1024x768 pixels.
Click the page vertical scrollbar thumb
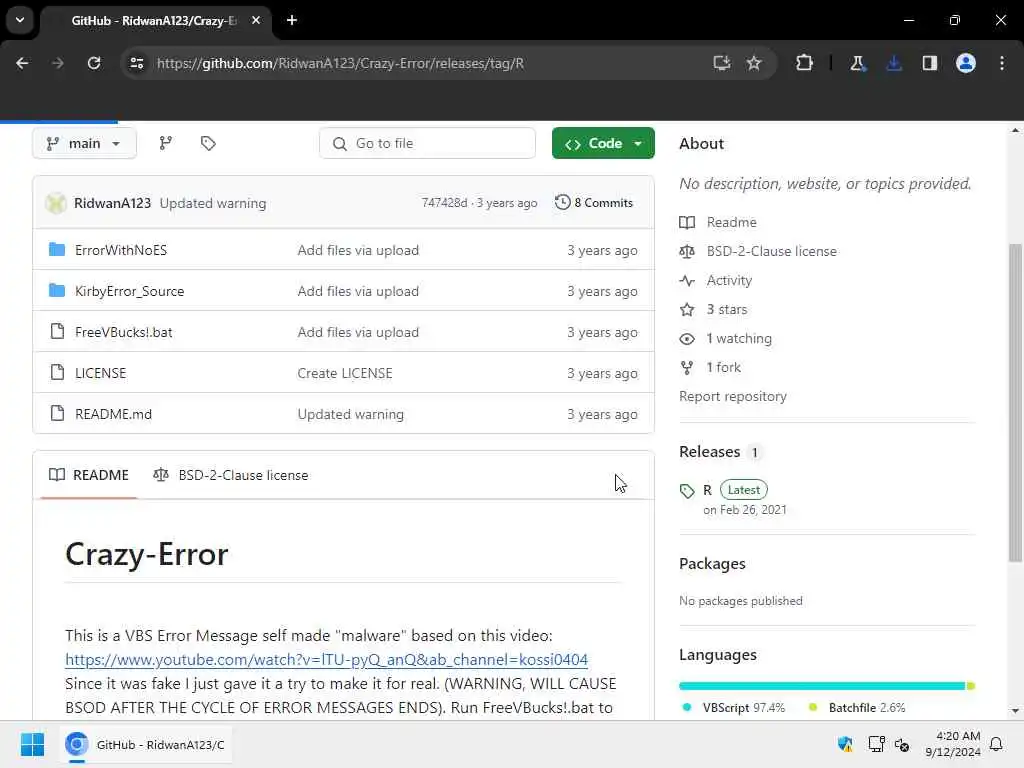pyautogui.click(x=1015, y=402)
